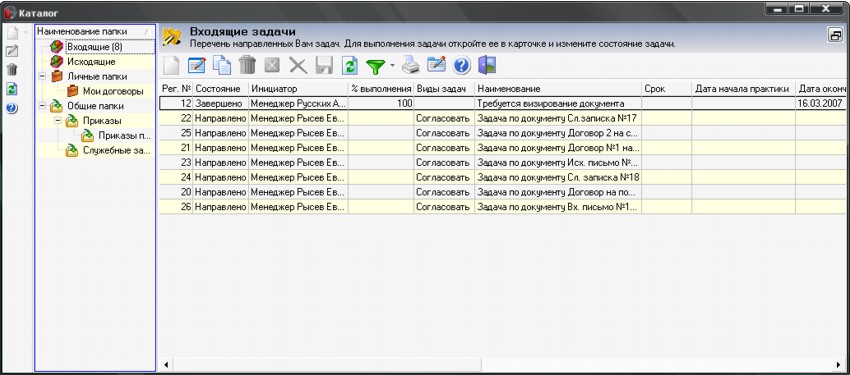Select the Приказы folder
850x375 pixels.
pos(102,121)
